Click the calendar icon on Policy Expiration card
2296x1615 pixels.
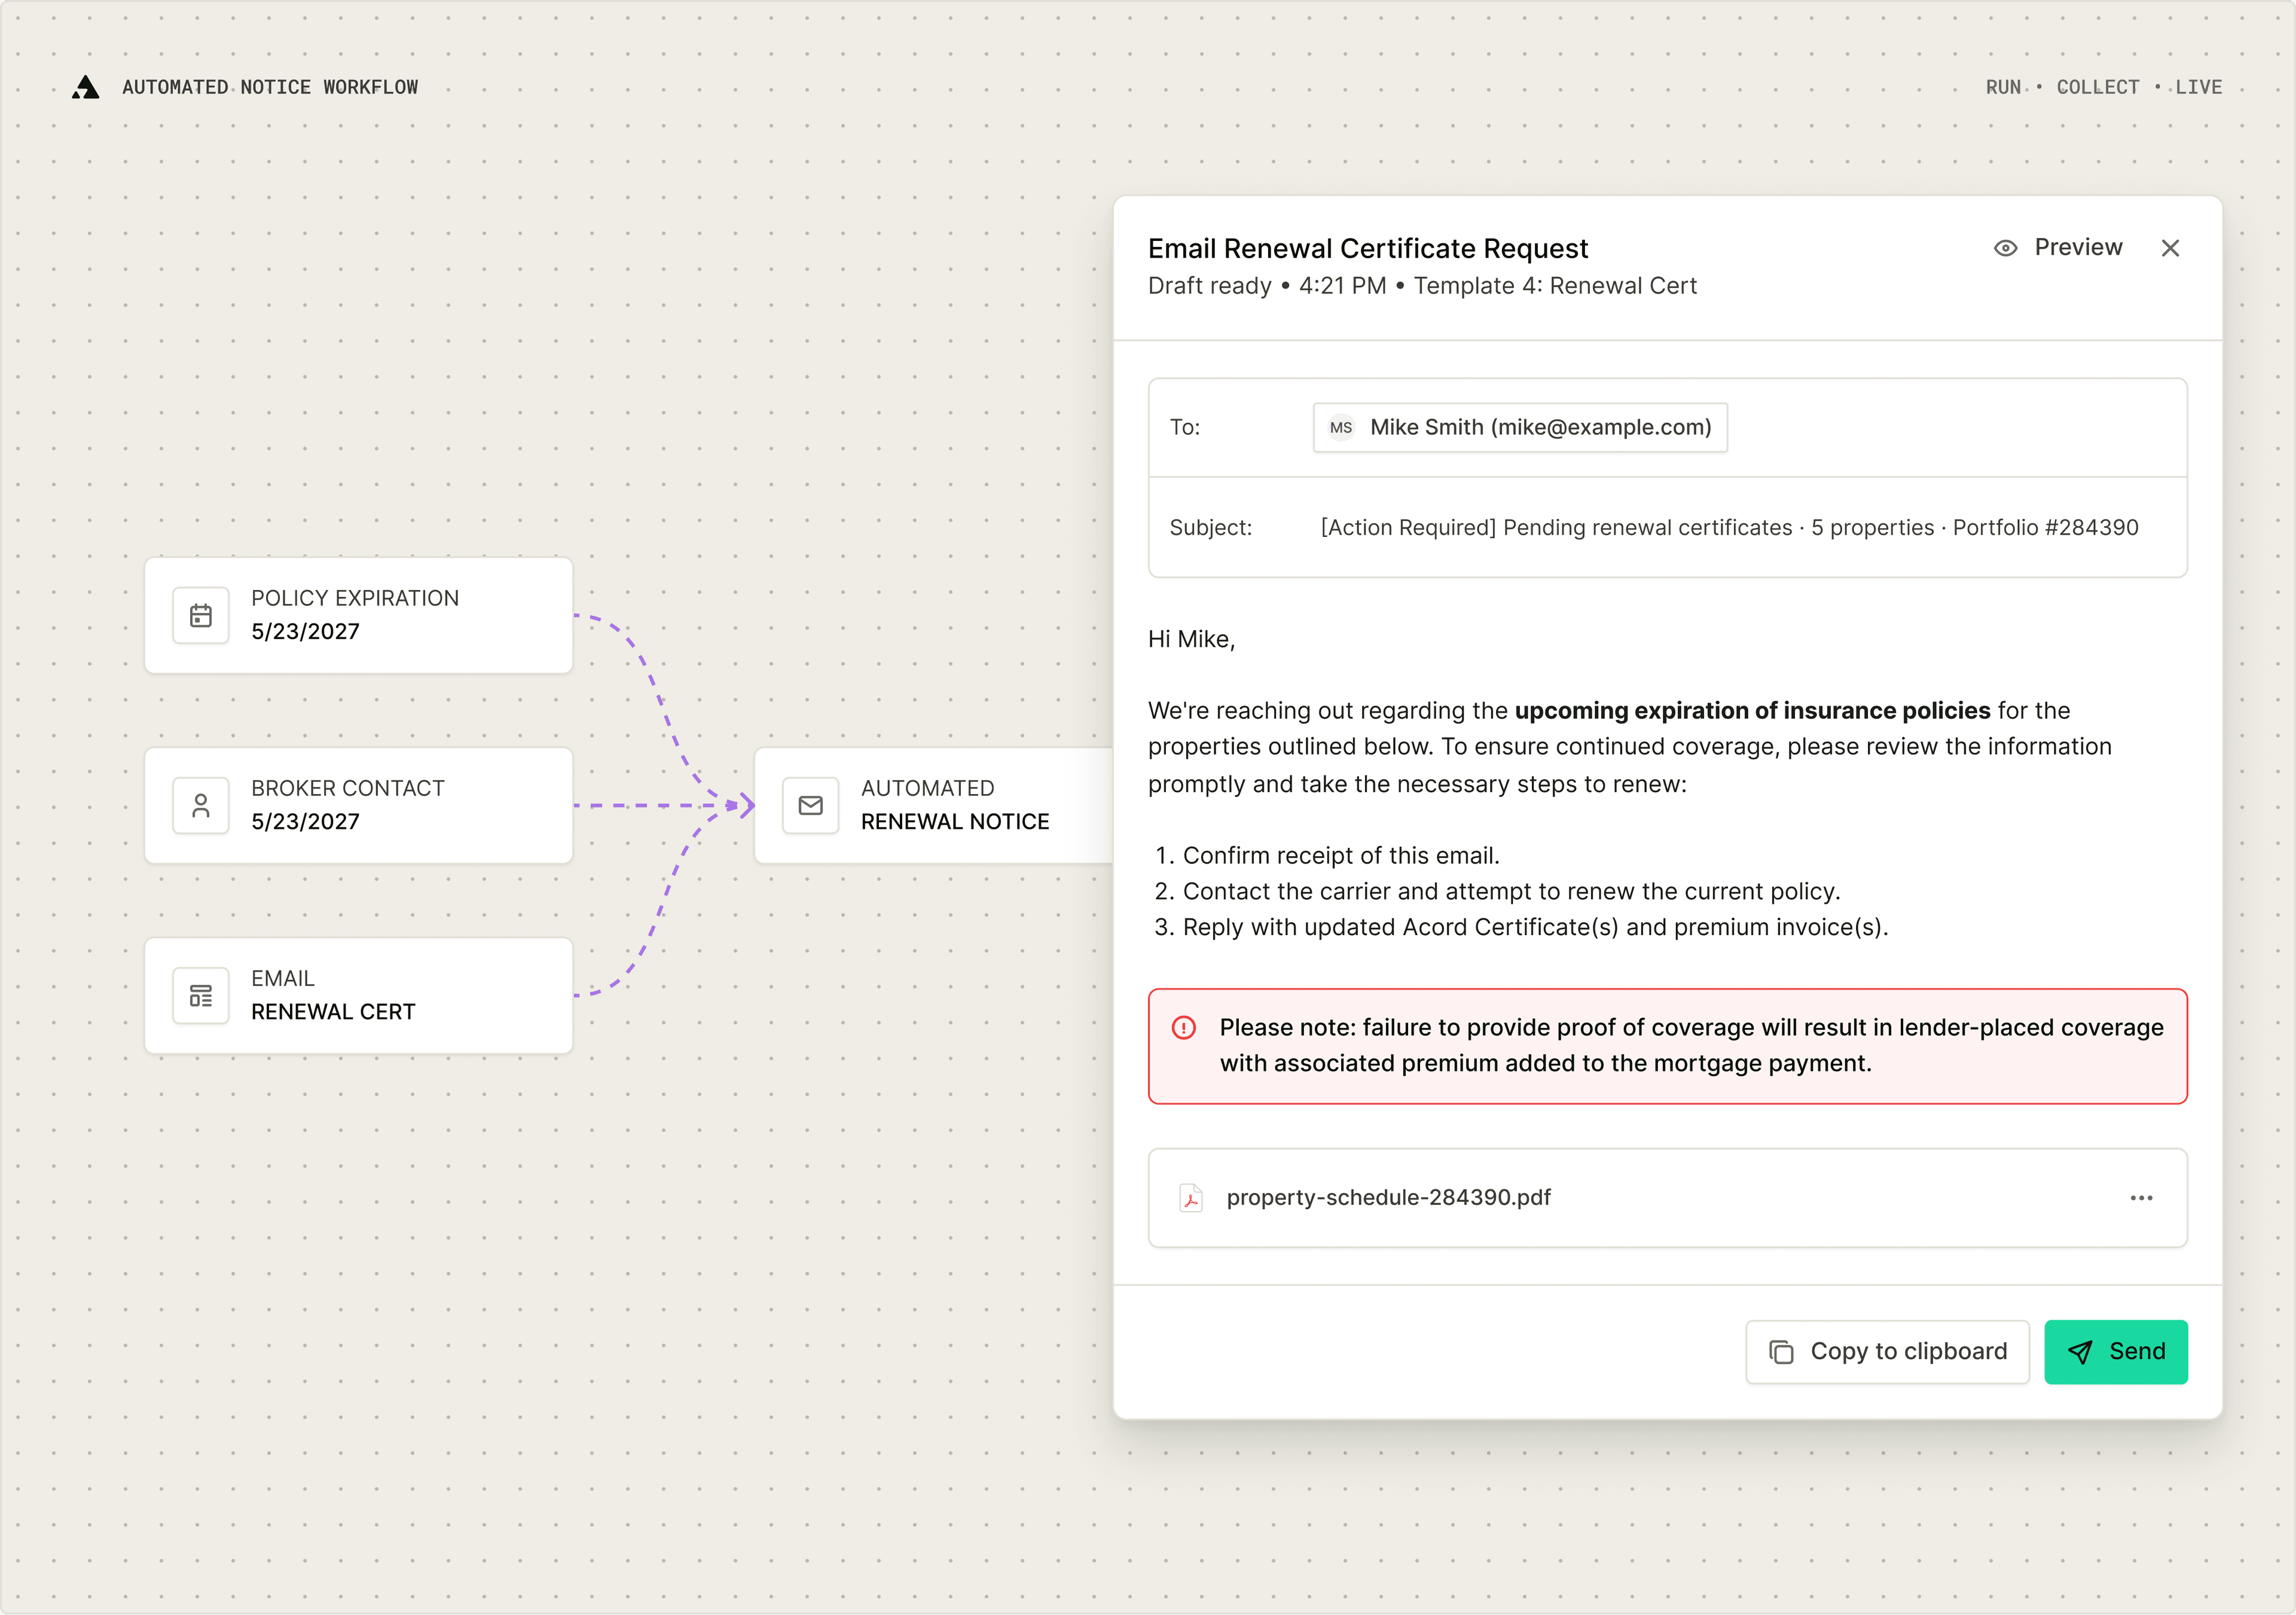(201, 616)
